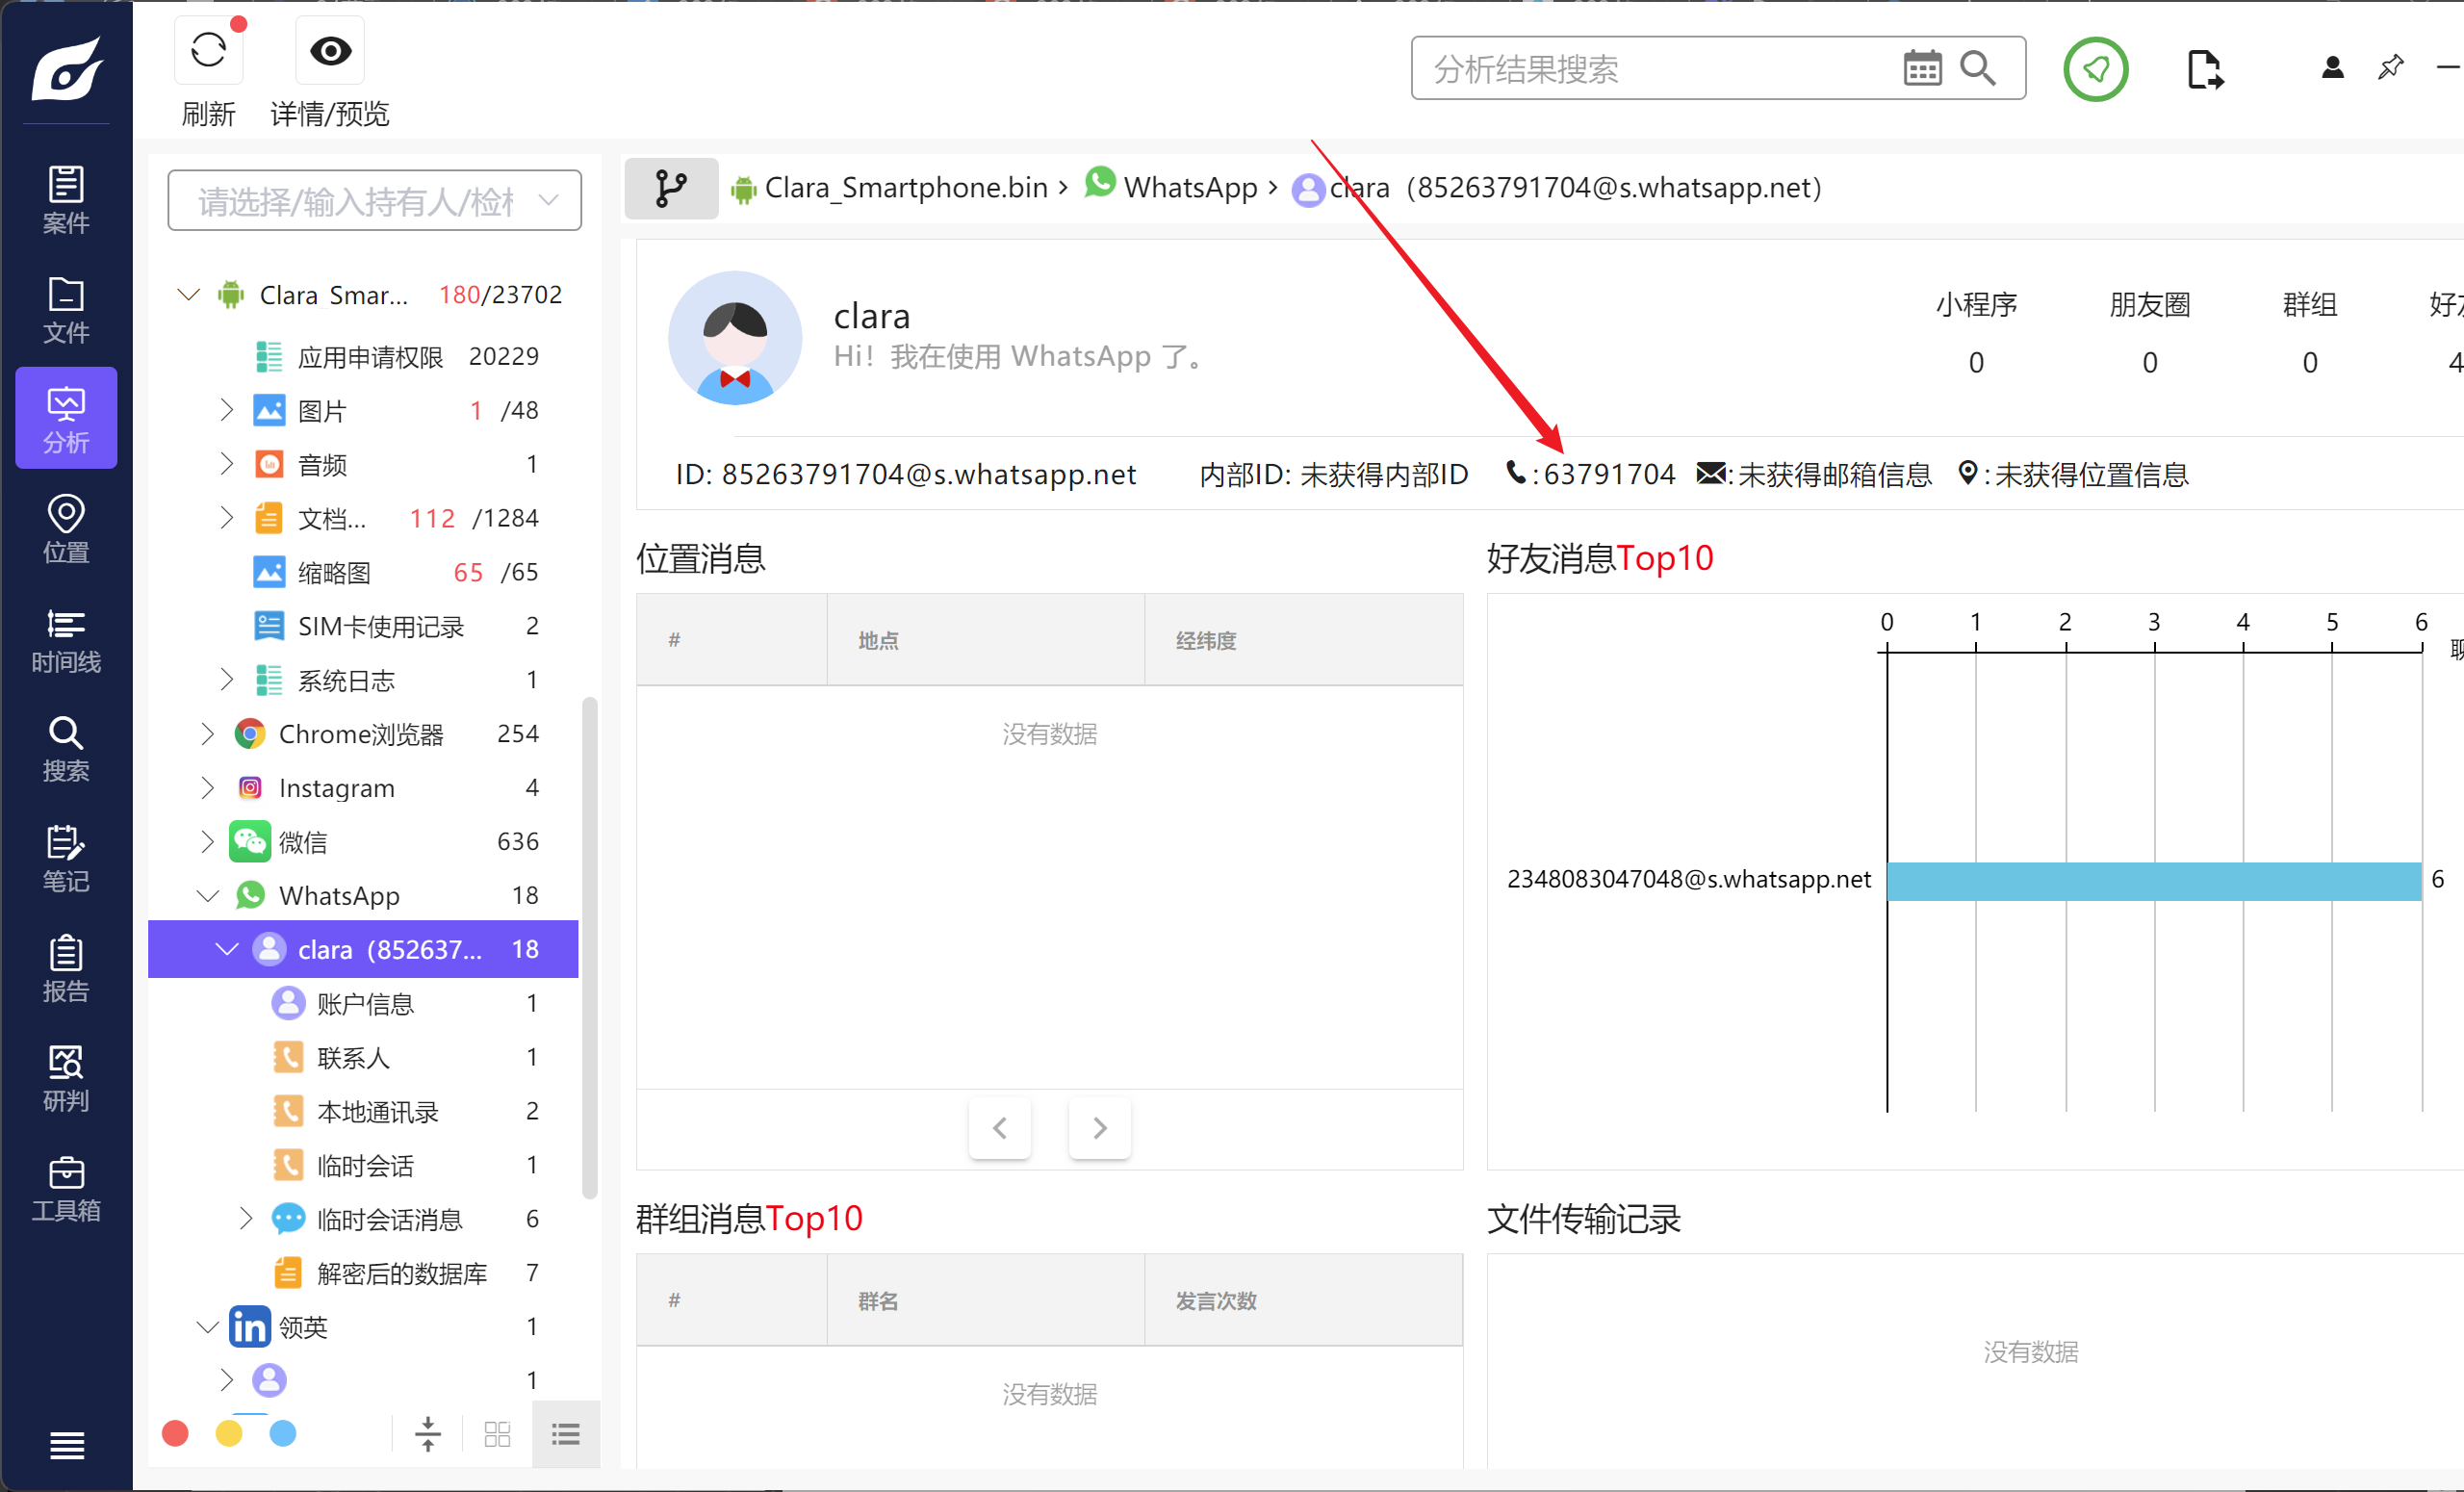The height and width of the screenshot is (1492, 2464).
Task: Click the branch tree icon in breadcrumb
Action: [671, 188]
